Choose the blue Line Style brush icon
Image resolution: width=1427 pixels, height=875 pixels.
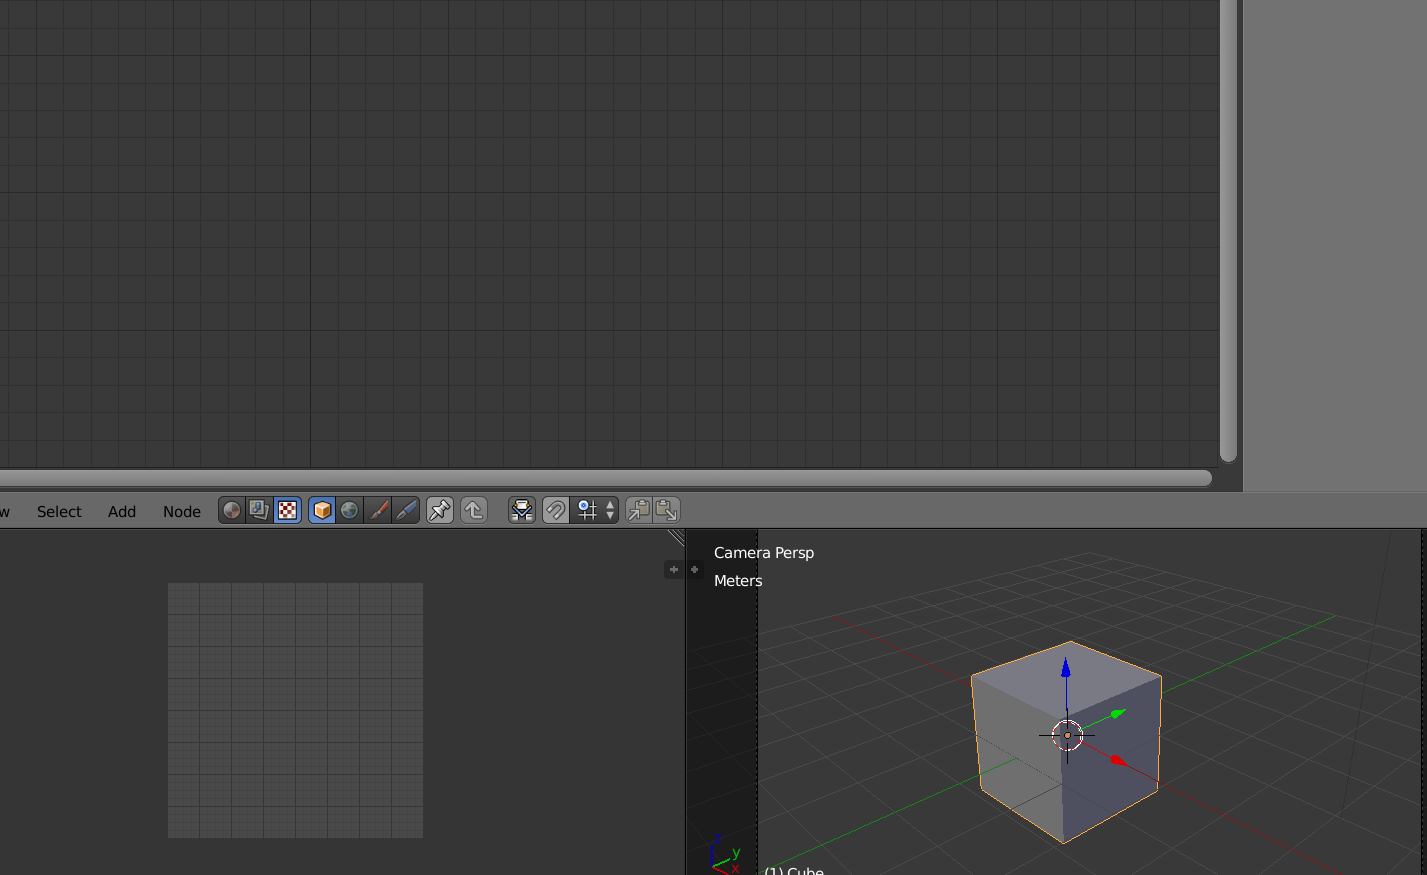coord(406,510)
